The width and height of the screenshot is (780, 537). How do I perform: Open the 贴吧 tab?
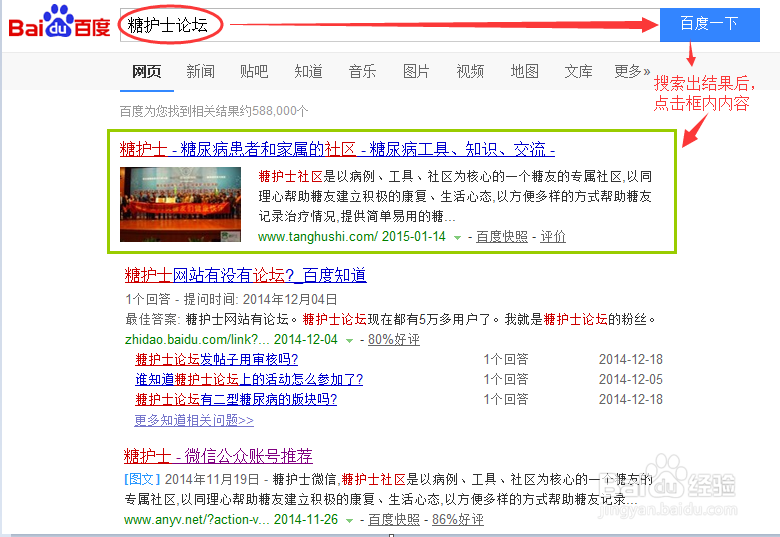[254, 72]
